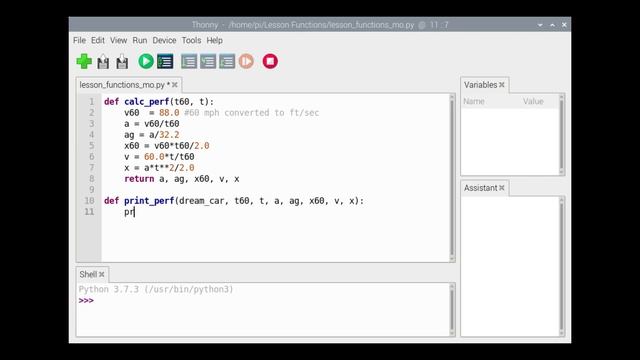Close the Thonny window
This screenshot has height=360, width=640.
(564, 25)
